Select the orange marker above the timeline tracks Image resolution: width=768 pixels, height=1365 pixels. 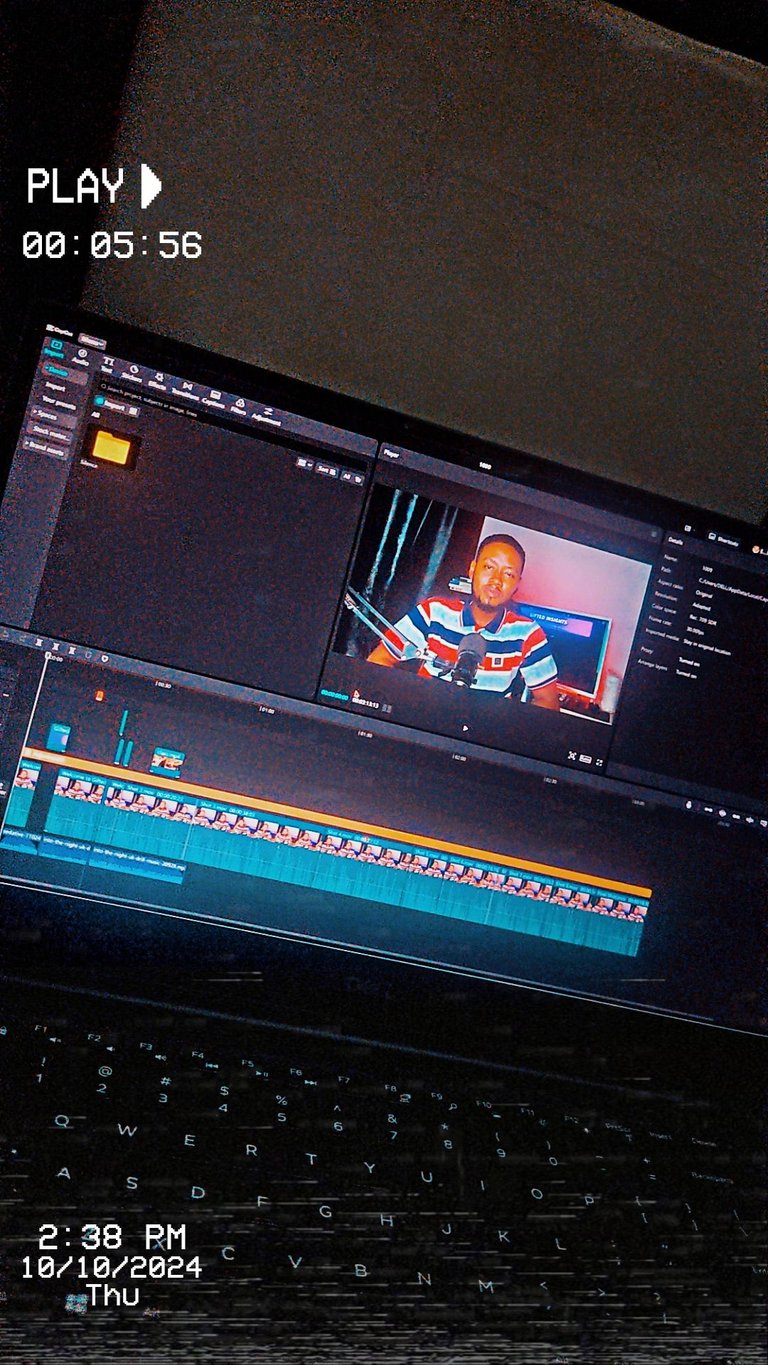pos(99,695)
